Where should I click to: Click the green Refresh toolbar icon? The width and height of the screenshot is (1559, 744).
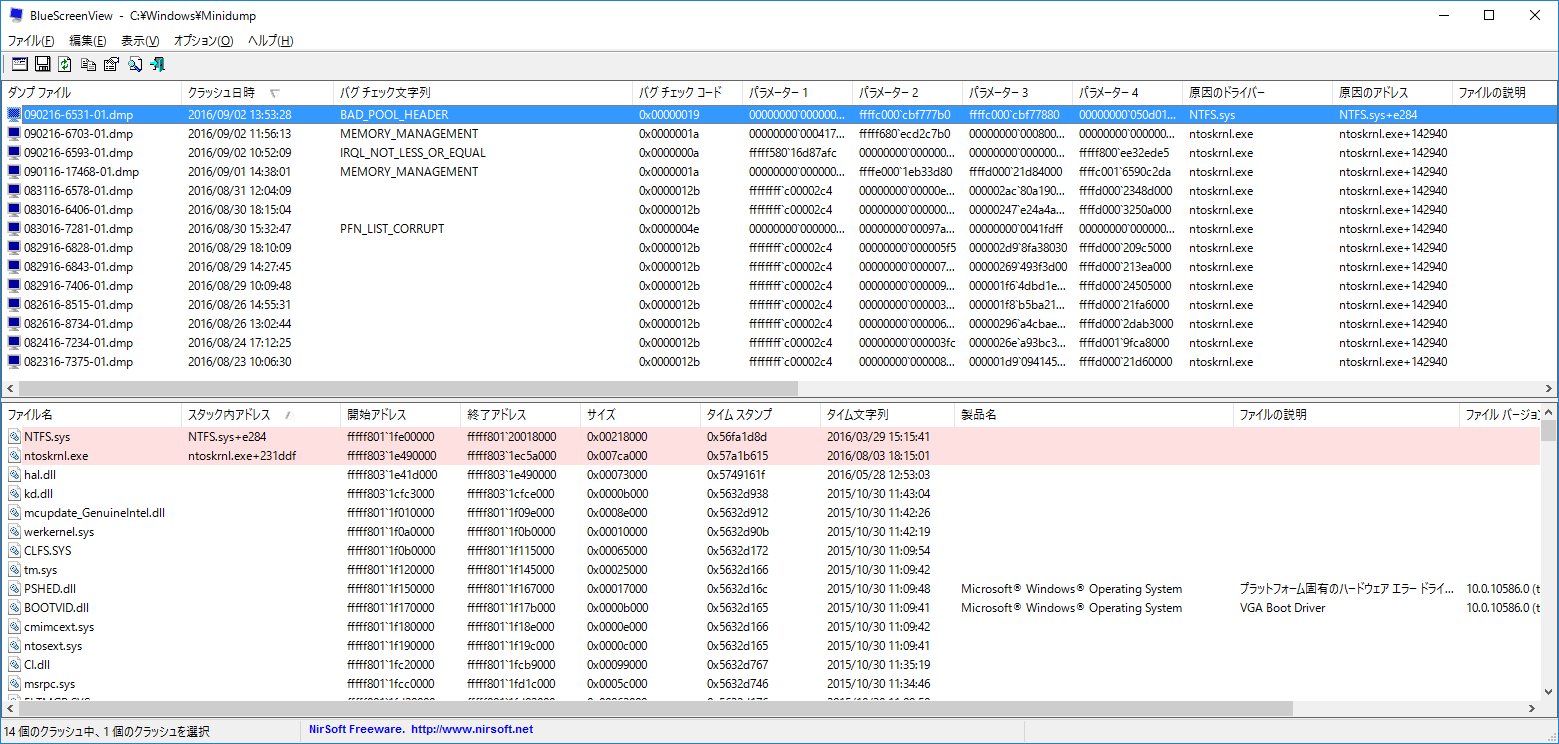(x=65, y=64)
